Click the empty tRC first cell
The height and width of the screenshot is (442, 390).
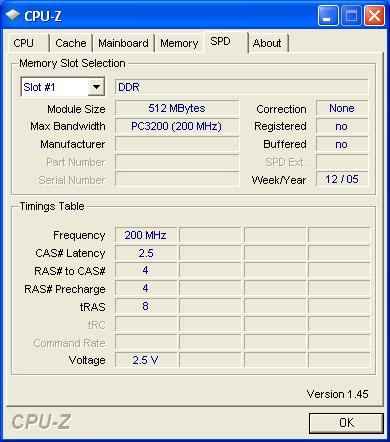pos(146,324)
